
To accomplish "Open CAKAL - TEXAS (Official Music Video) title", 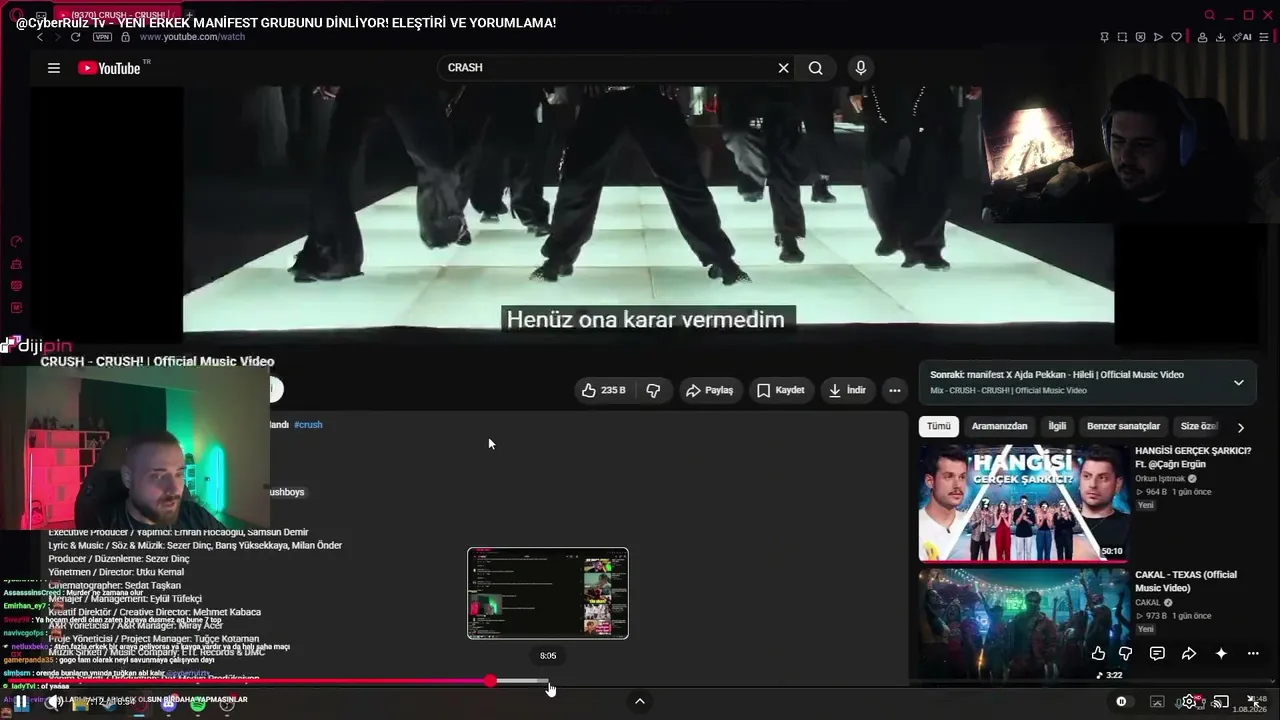I will click(x=1186, y=581).
